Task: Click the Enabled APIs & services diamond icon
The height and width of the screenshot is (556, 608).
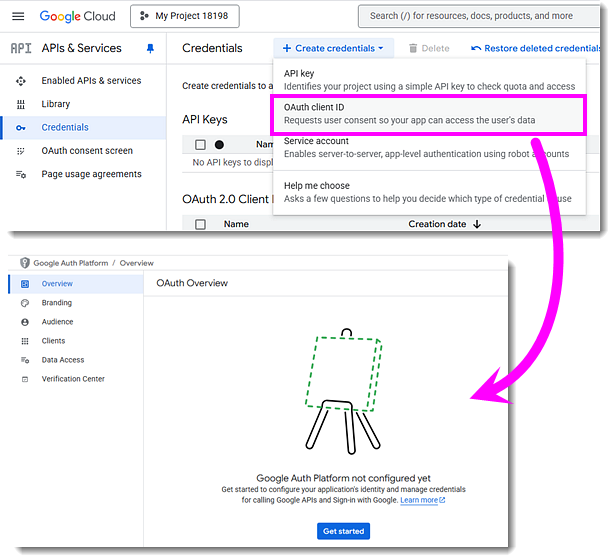Action: pyautogui.click(x=21, y=81)
